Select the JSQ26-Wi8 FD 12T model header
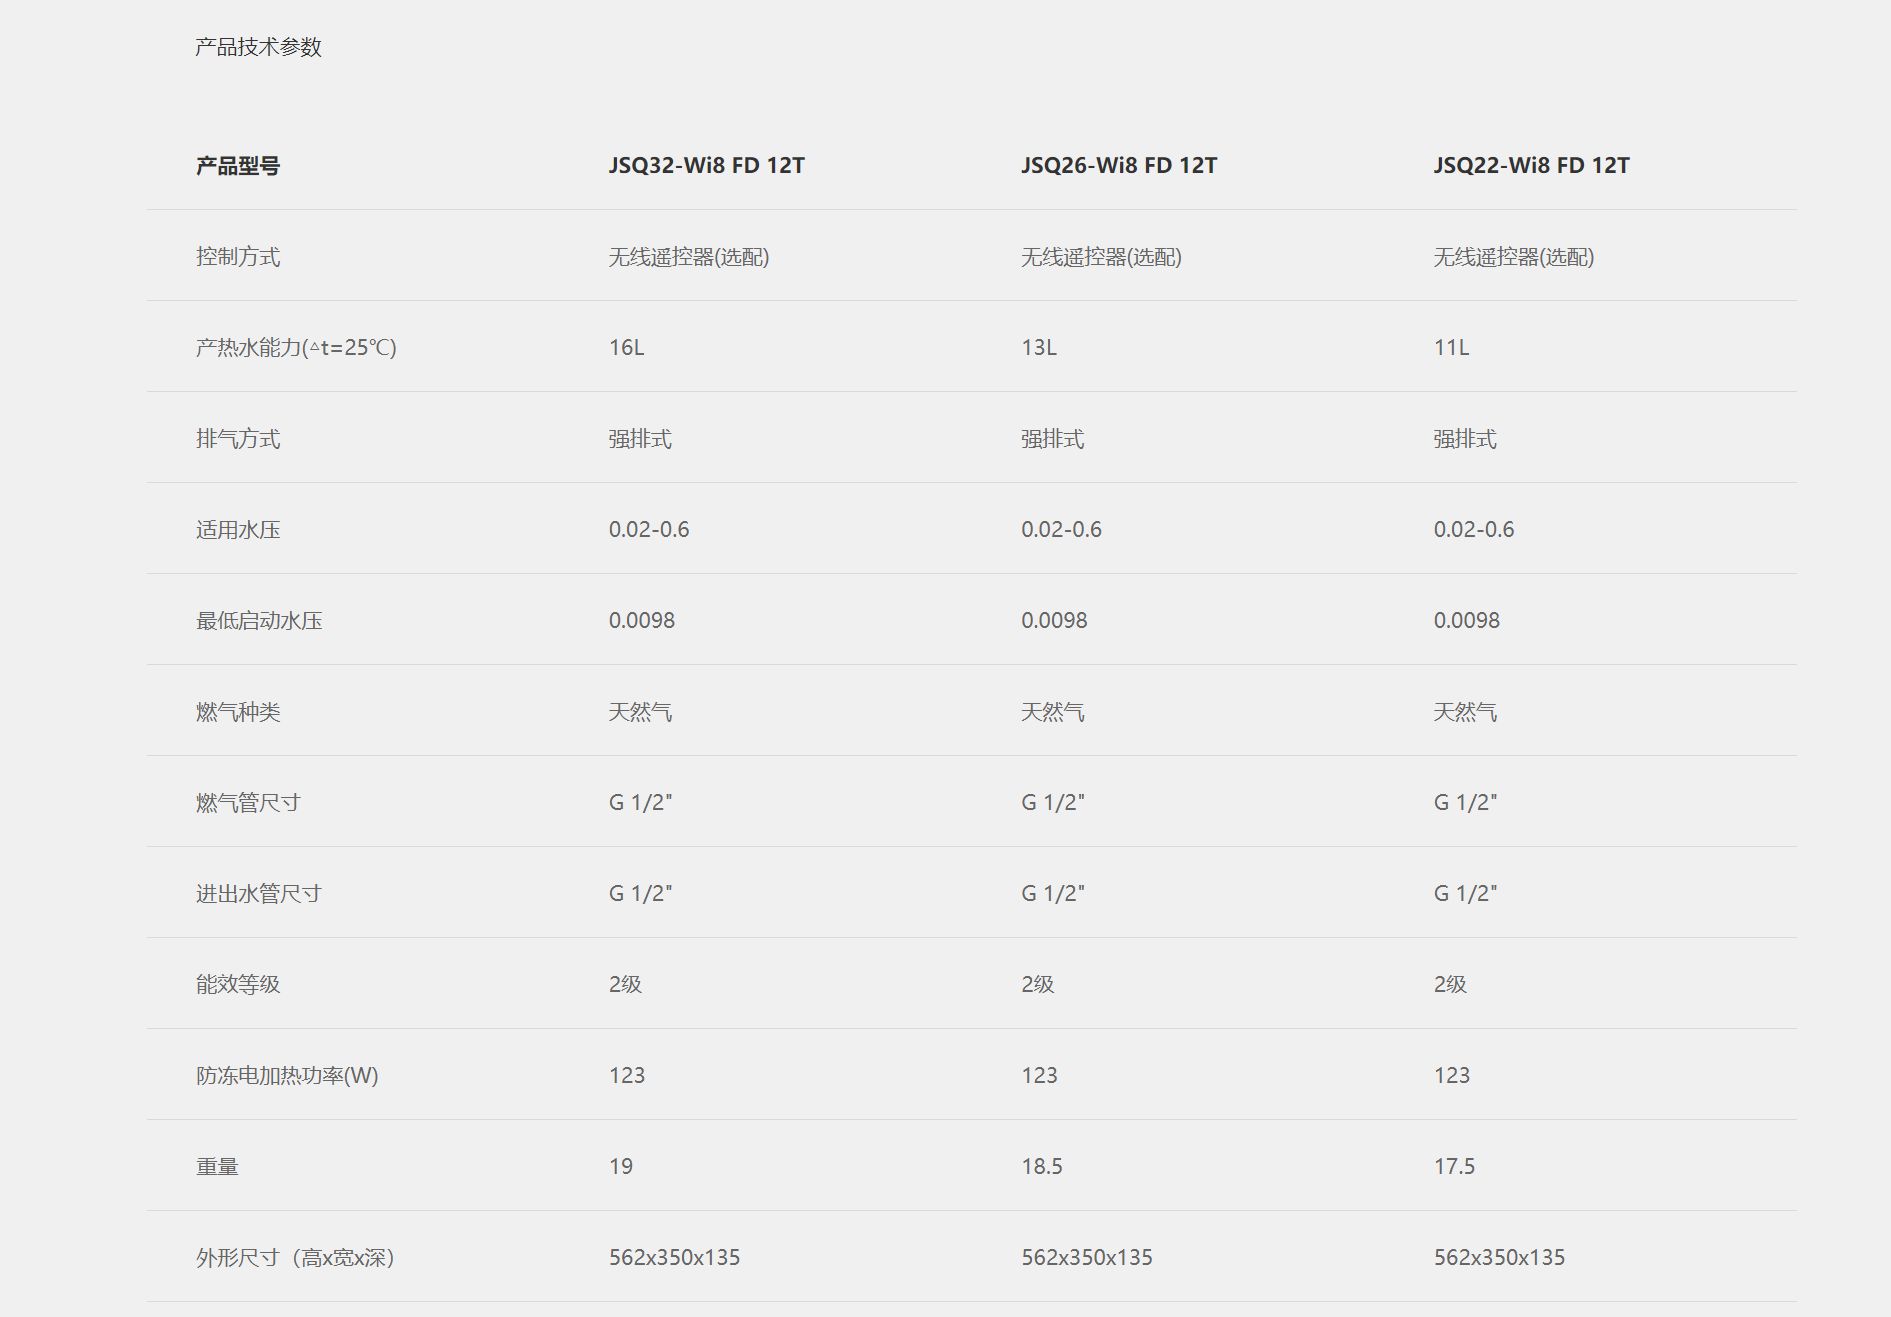 (x=1118, y=166)
